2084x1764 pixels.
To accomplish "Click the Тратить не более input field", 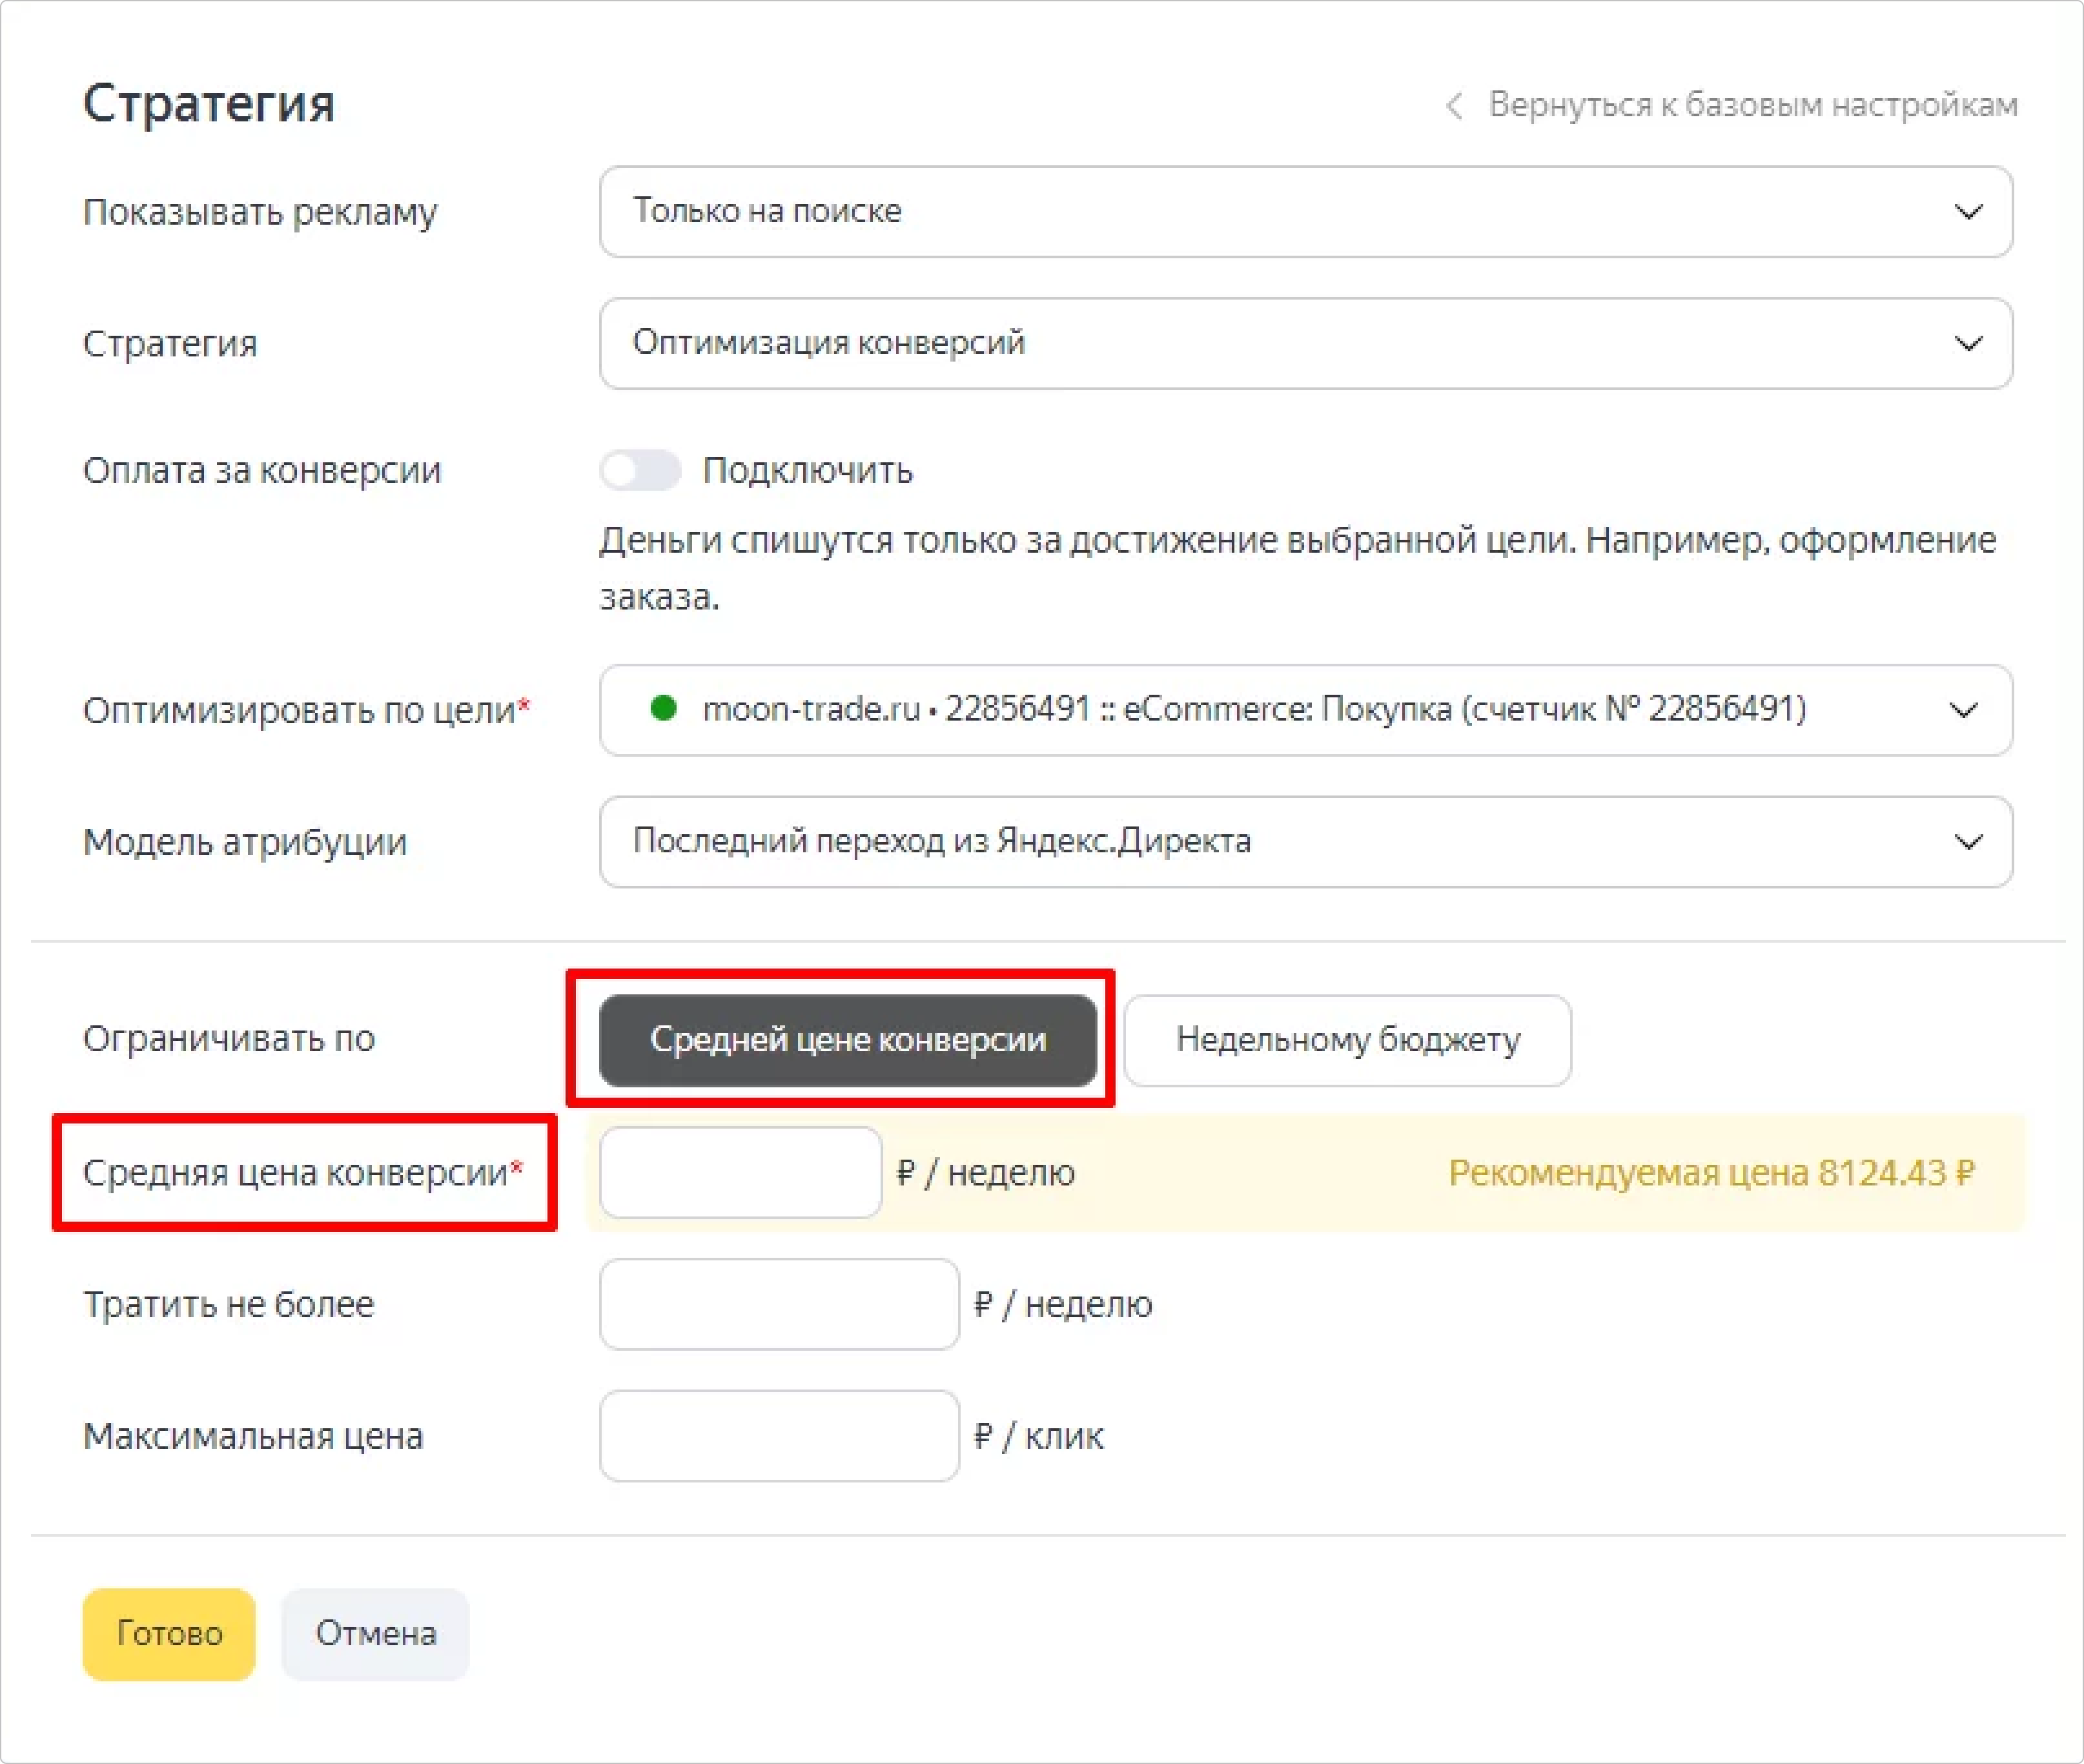I will coord(779,1304).
